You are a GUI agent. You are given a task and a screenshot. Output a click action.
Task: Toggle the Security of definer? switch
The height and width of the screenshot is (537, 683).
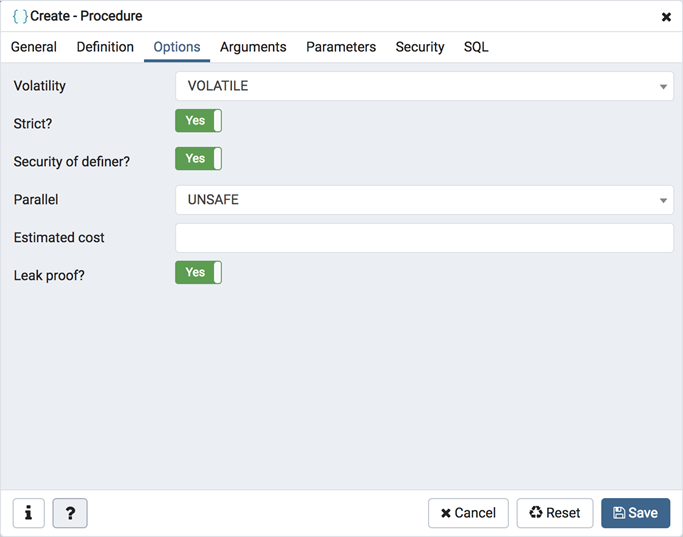point(198,159)
